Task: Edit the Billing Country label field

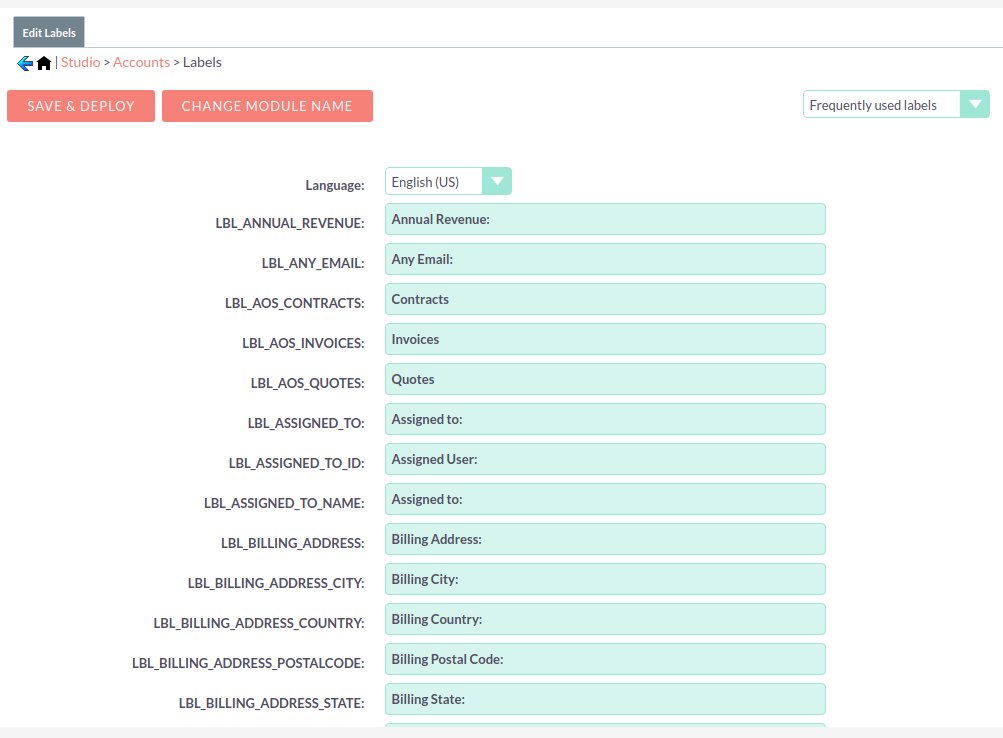Action: click(605, 619)
